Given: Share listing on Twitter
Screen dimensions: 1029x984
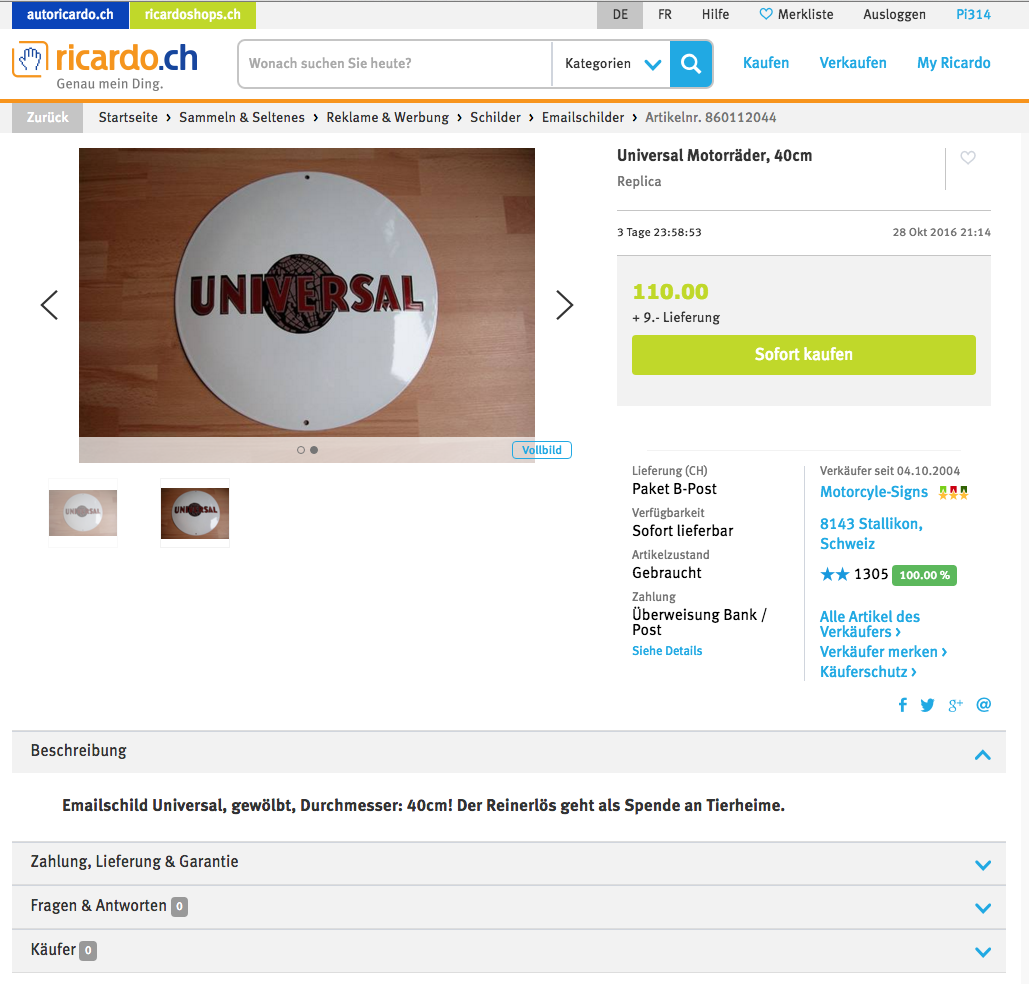Looking at the screenshot, I should 927,705.
